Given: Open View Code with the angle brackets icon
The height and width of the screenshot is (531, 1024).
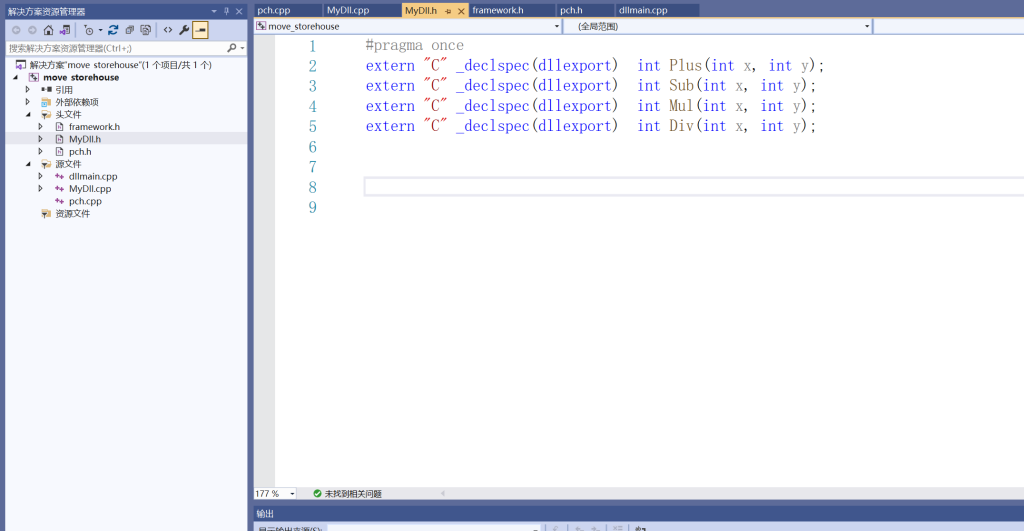Looking at the screenshot, I should 168,30.
